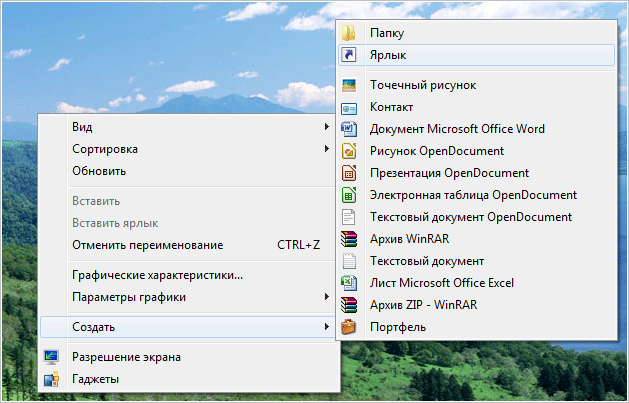The height and width of the screenshot is (403, 629).
Task: Click the briefcase icon beside Портфель
Action: coord(349,327)
